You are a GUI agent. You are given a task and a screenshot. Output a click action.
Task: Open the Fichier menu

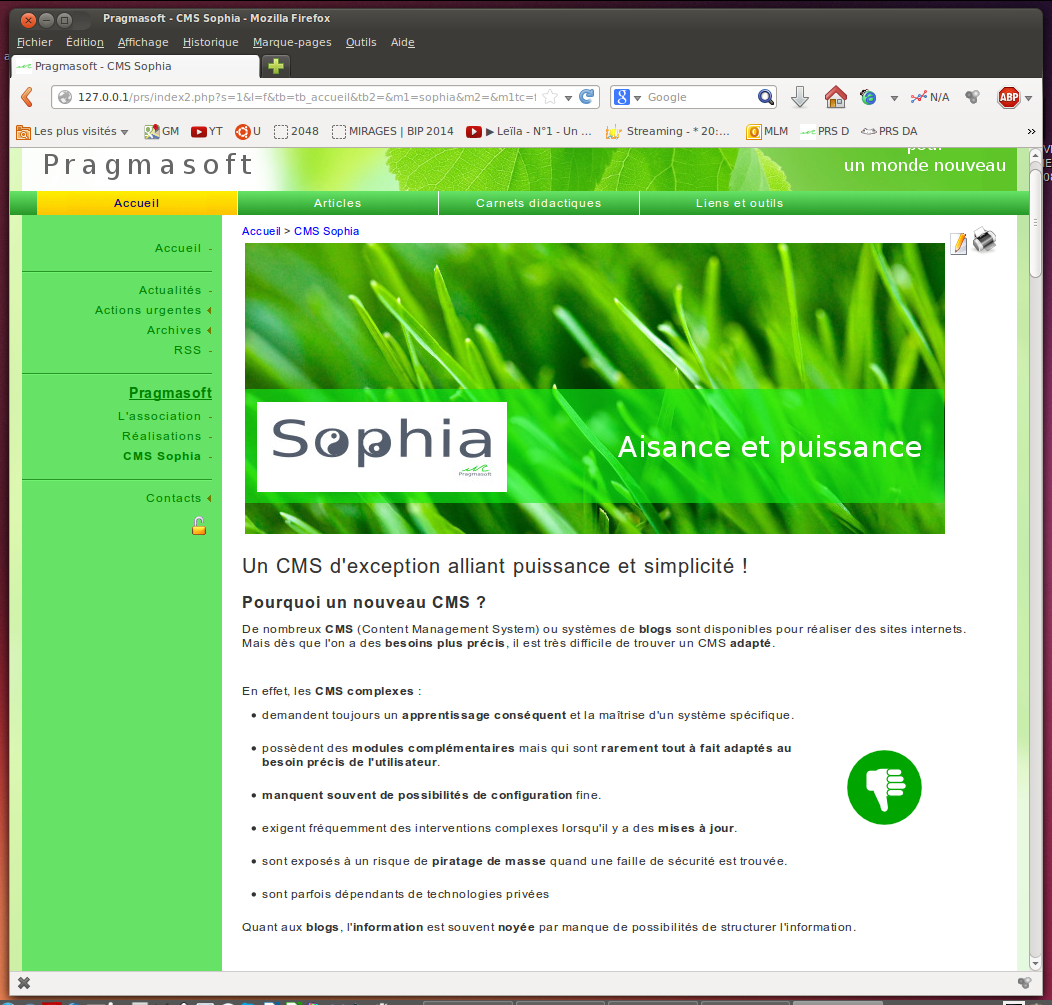pyautogui.click(x=34, y=42)
